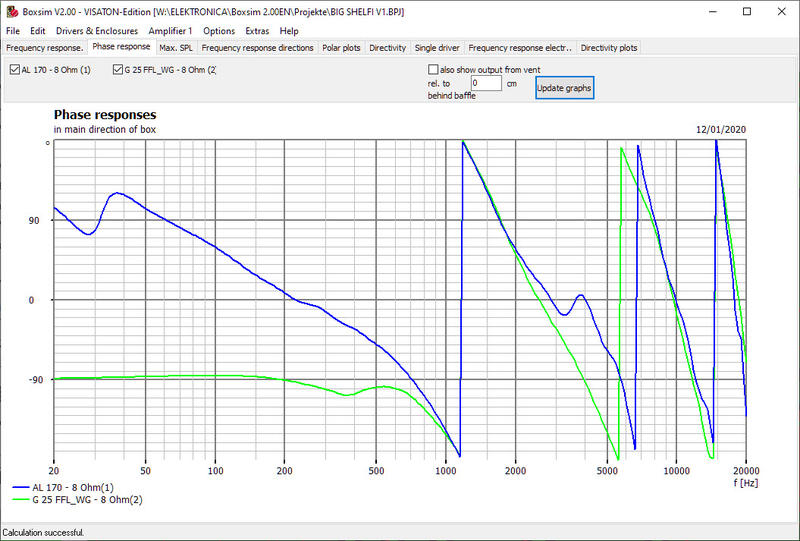Click the blue legend line for AL 170

click(21, 487)
